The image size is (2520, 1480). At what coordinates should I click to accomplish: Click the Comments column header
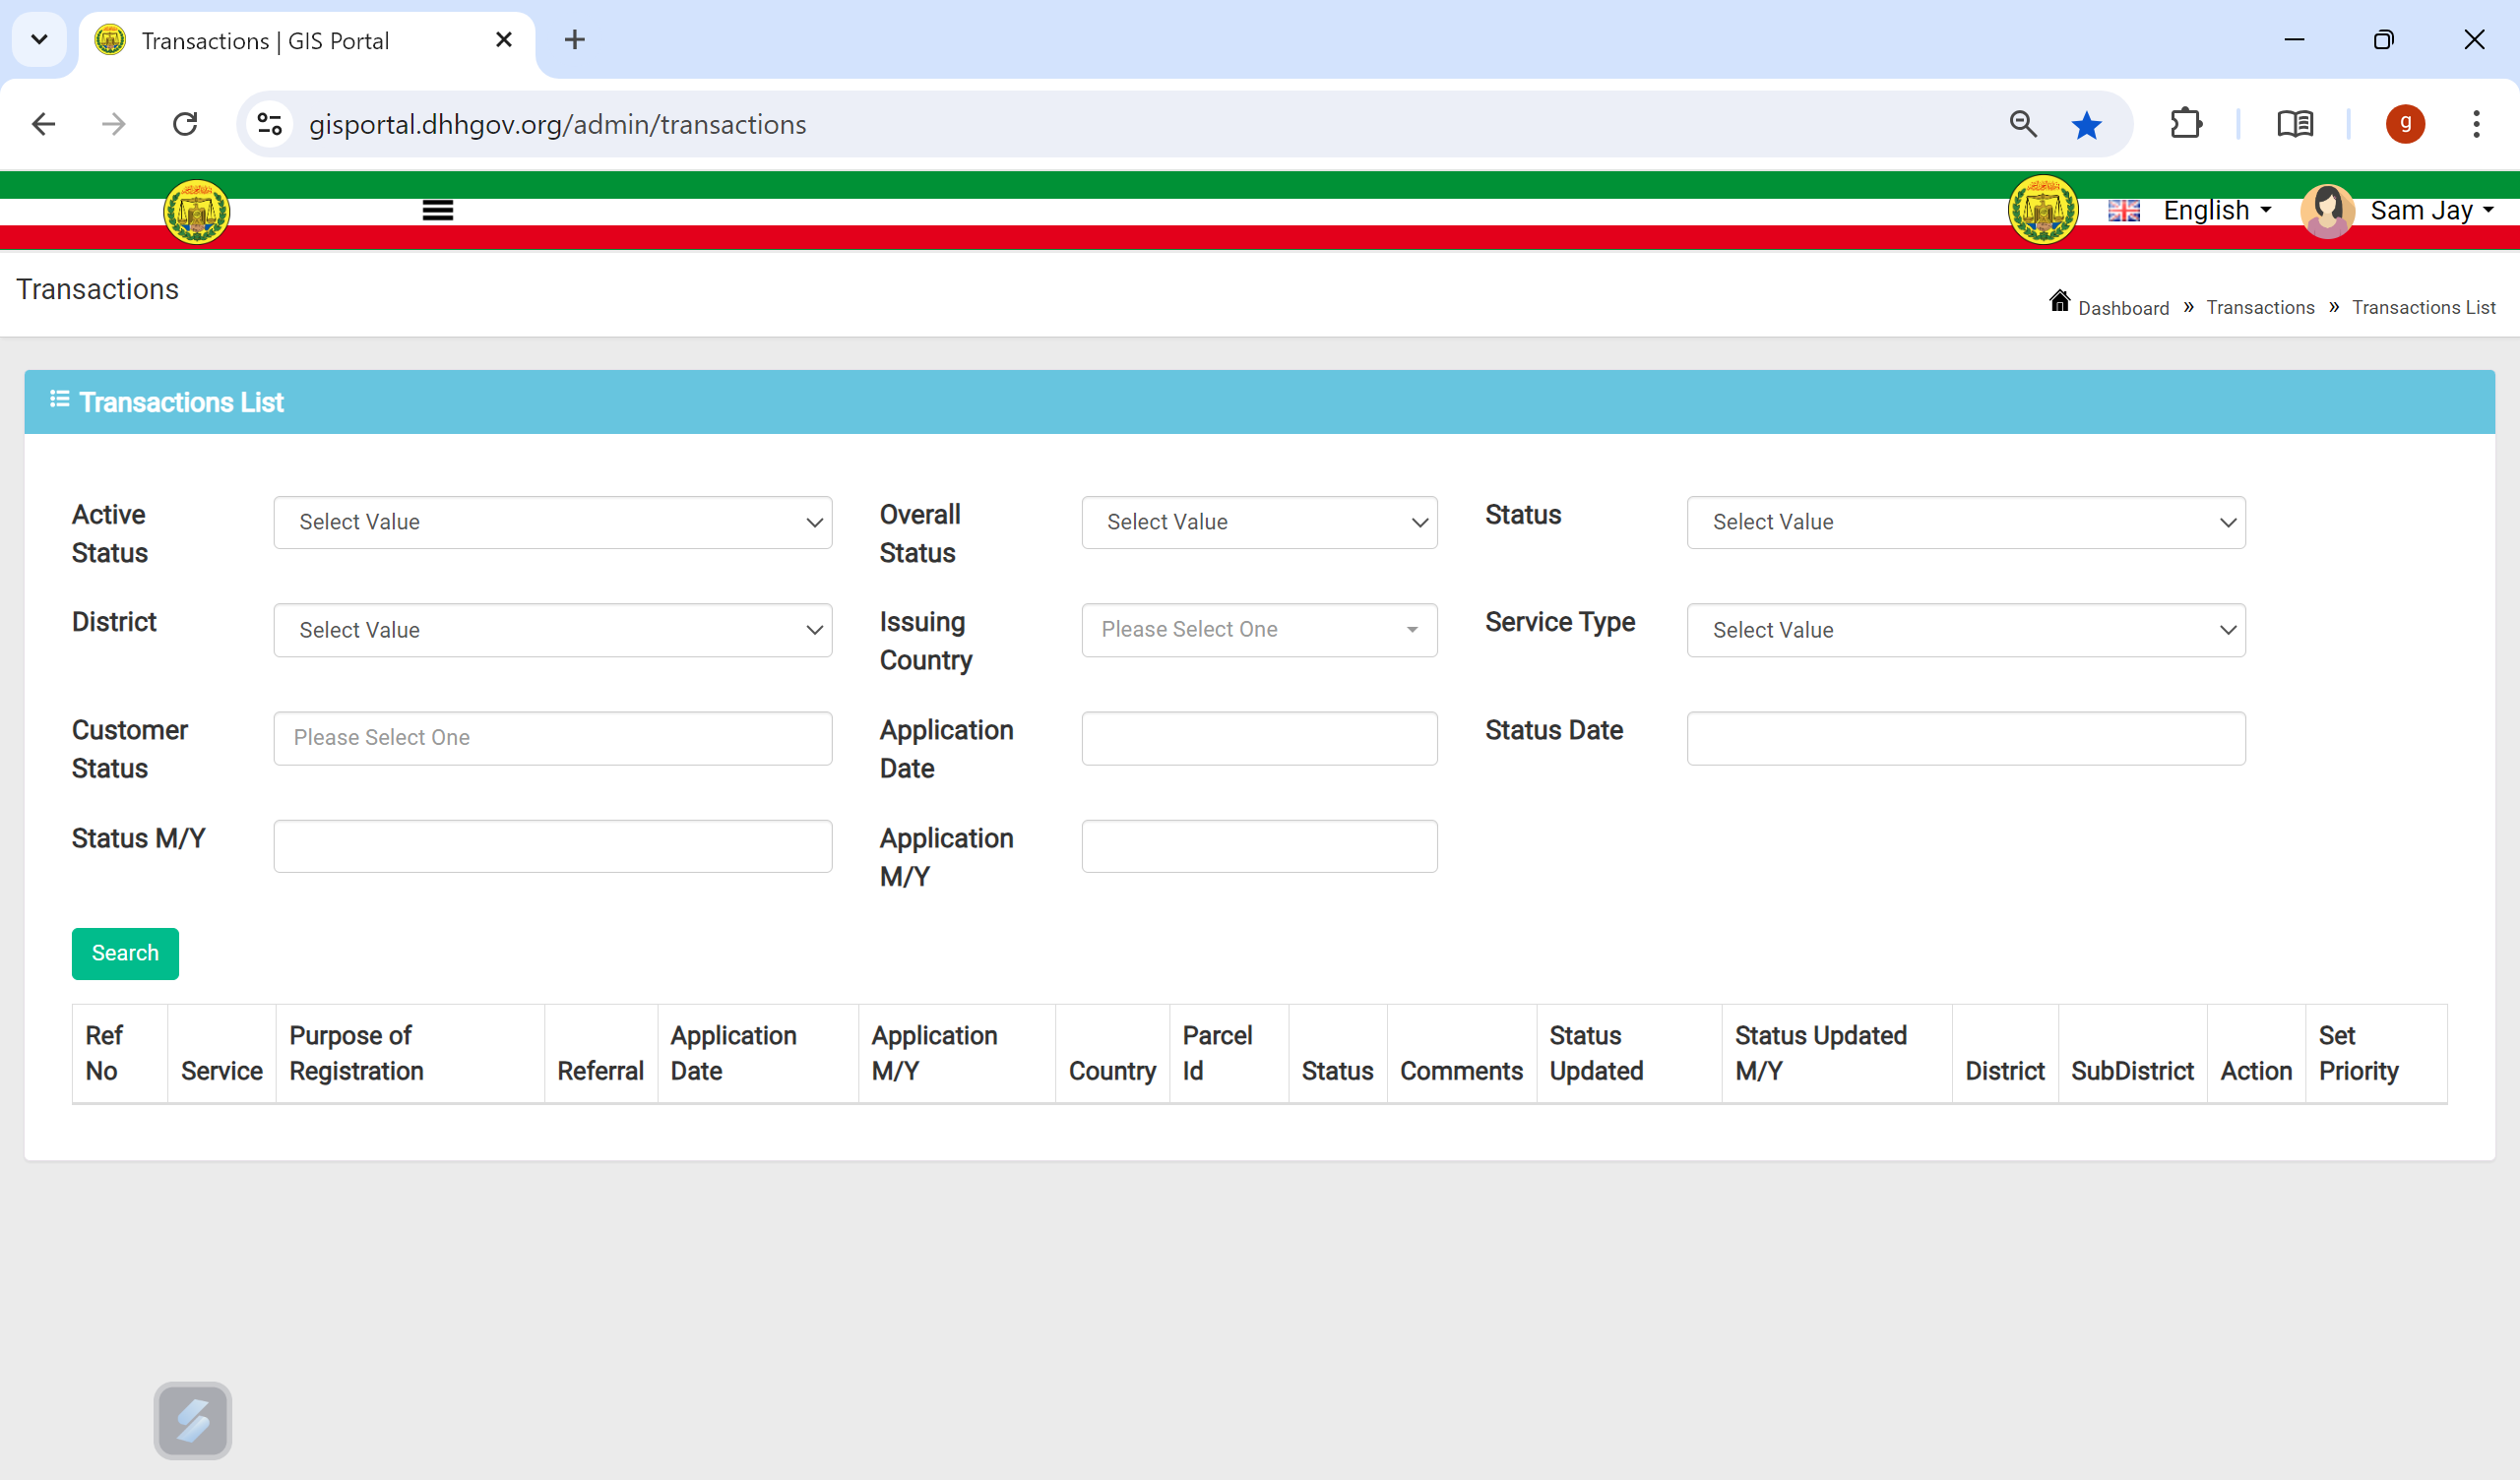(1461, 1053)
